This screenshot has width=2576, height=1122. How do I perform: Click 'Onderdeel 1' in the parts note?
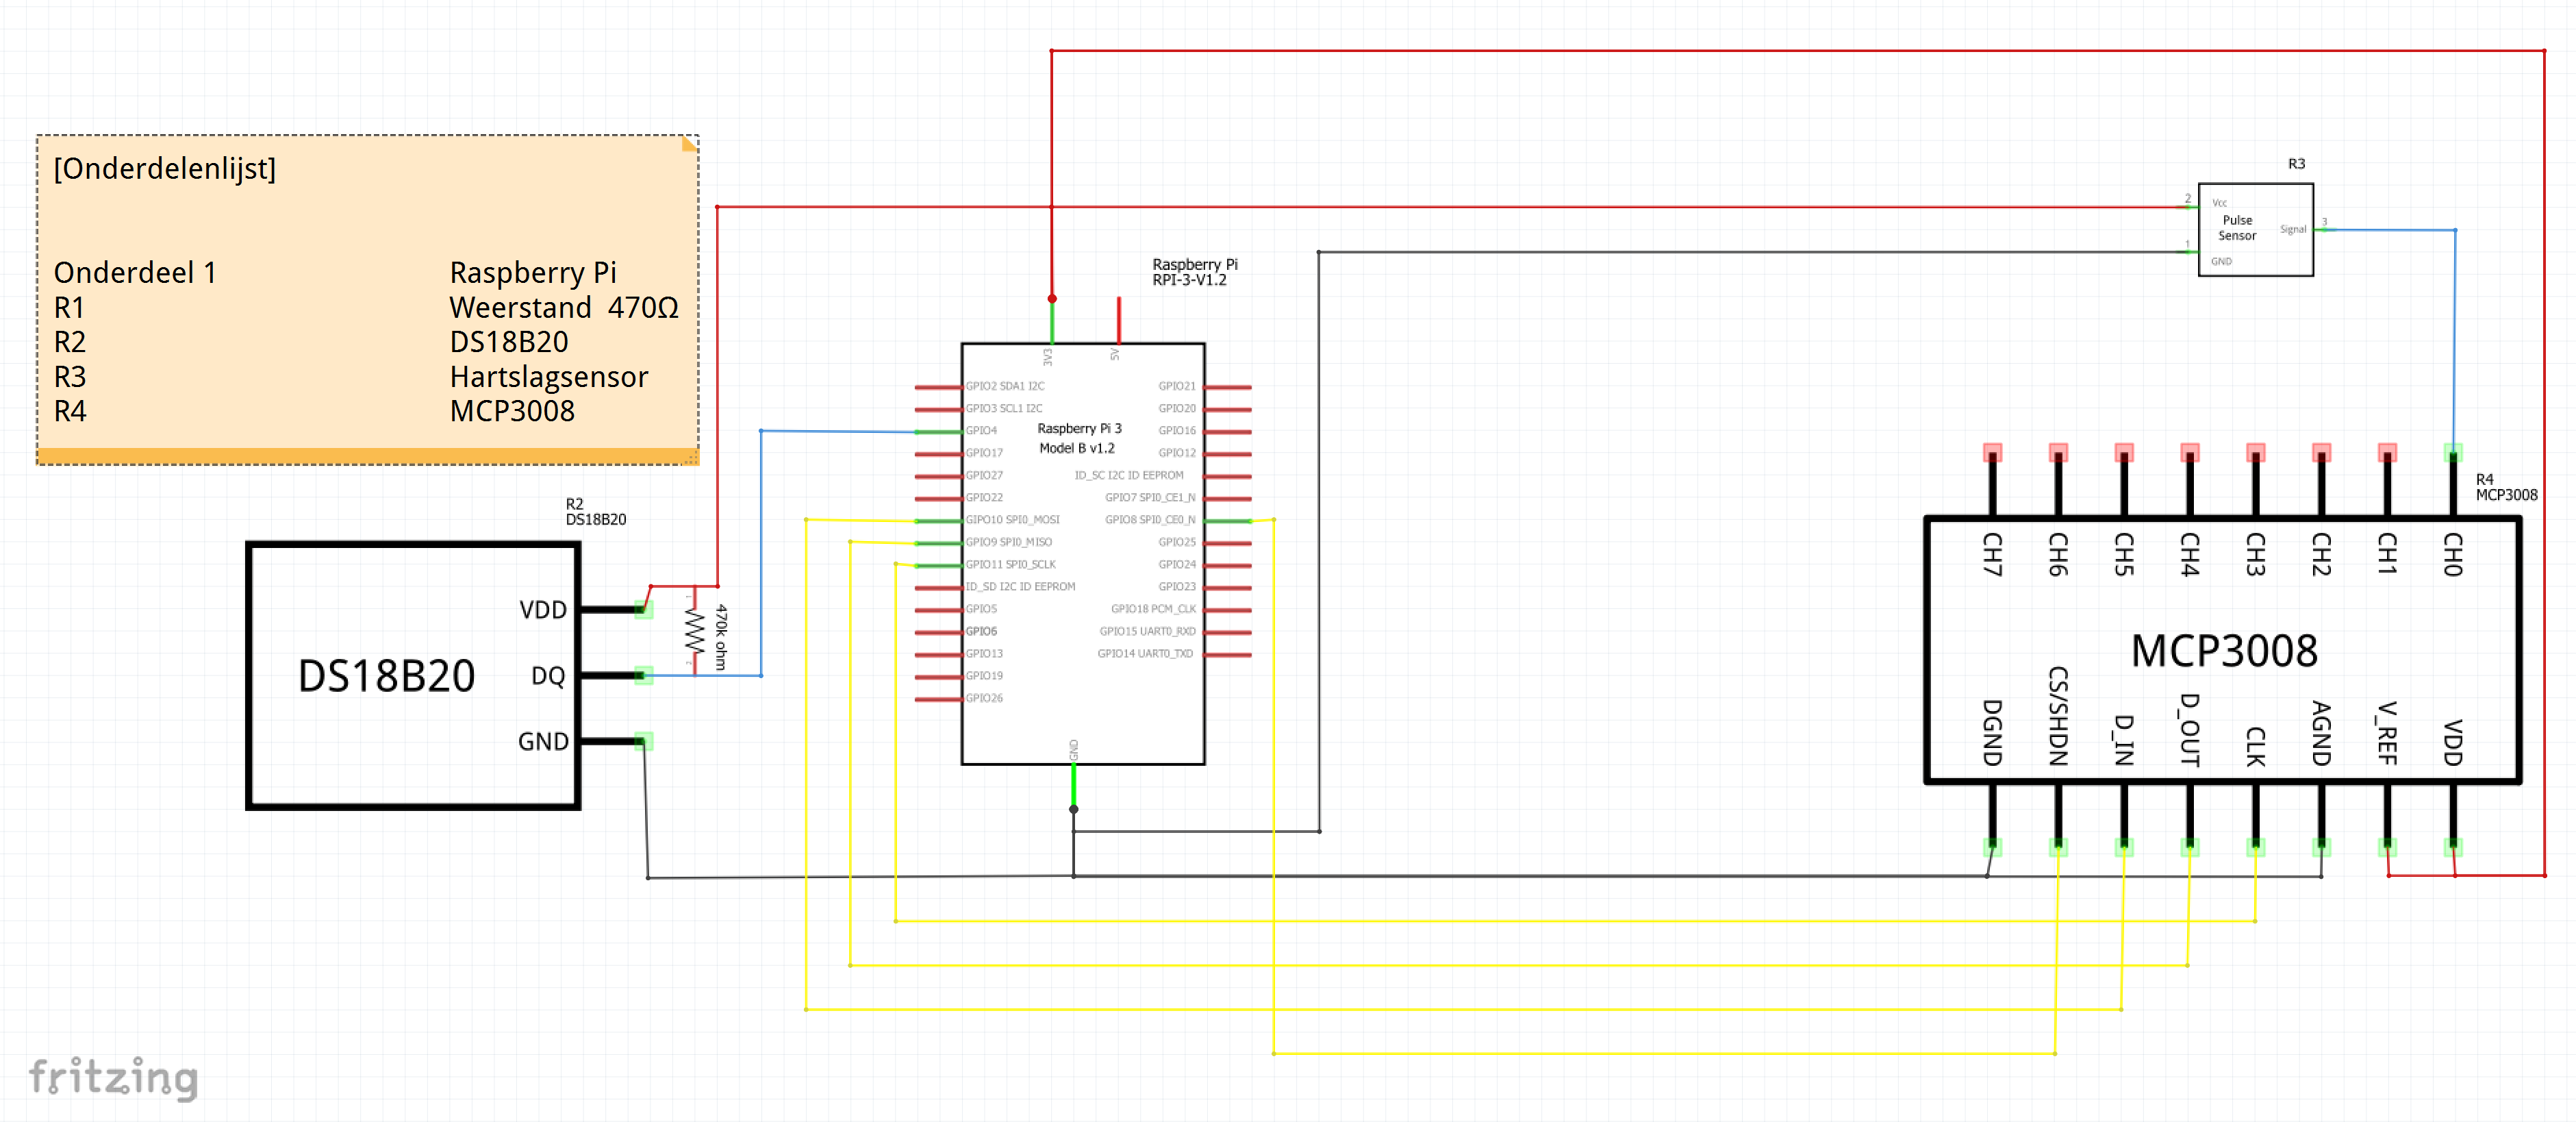pyautogui.click(x=135, y=273)
